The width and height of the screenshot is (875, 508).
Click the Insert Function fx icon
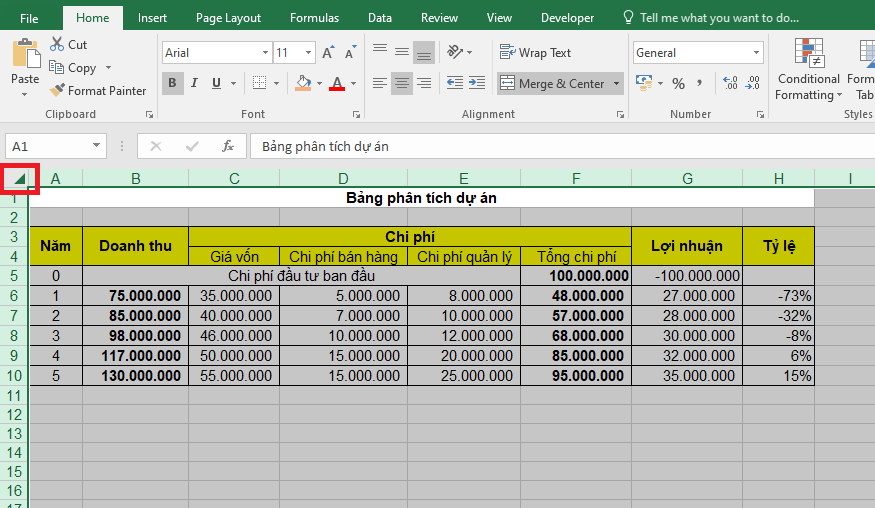tap(228, 146)
